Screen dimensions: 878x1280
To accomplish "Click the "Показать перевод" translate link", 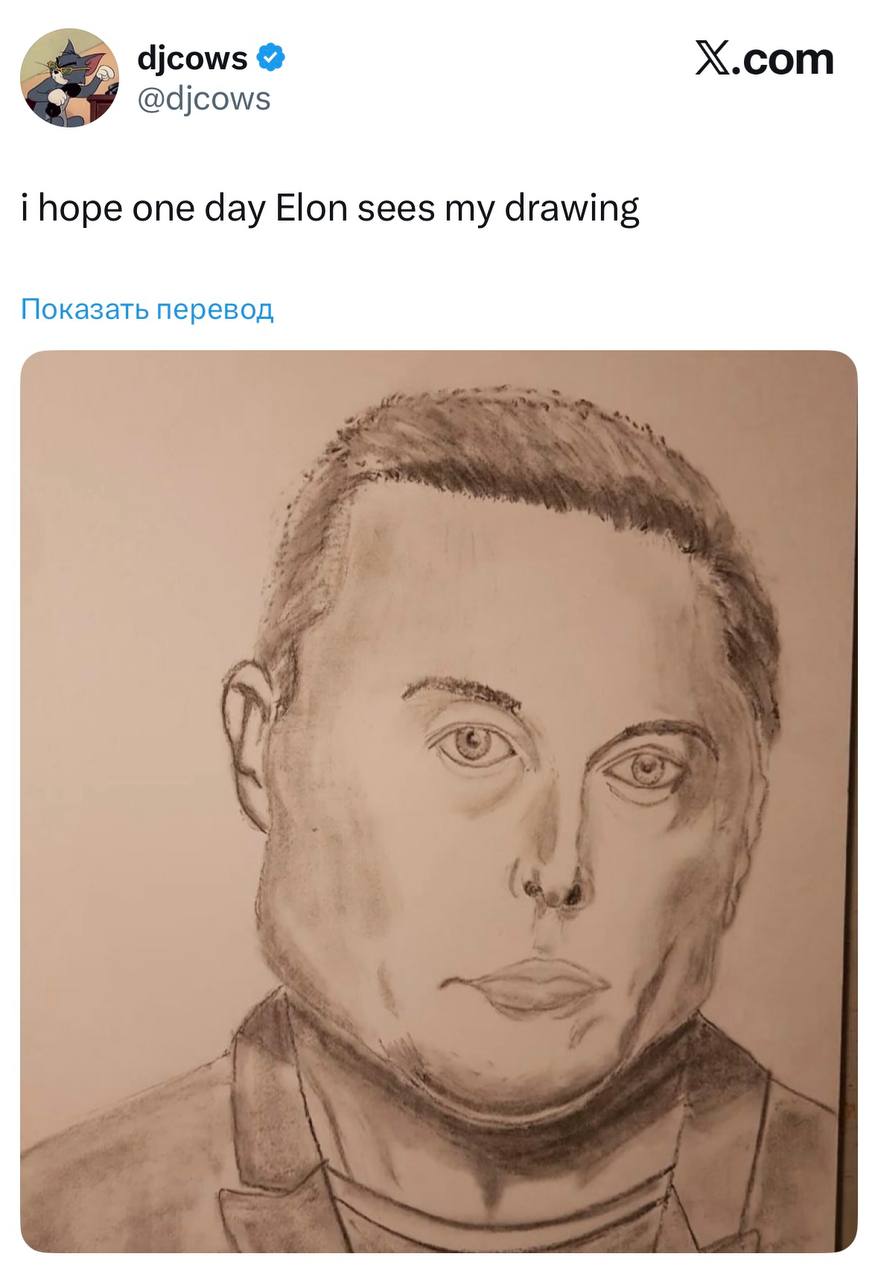I will tap(147, 309).
